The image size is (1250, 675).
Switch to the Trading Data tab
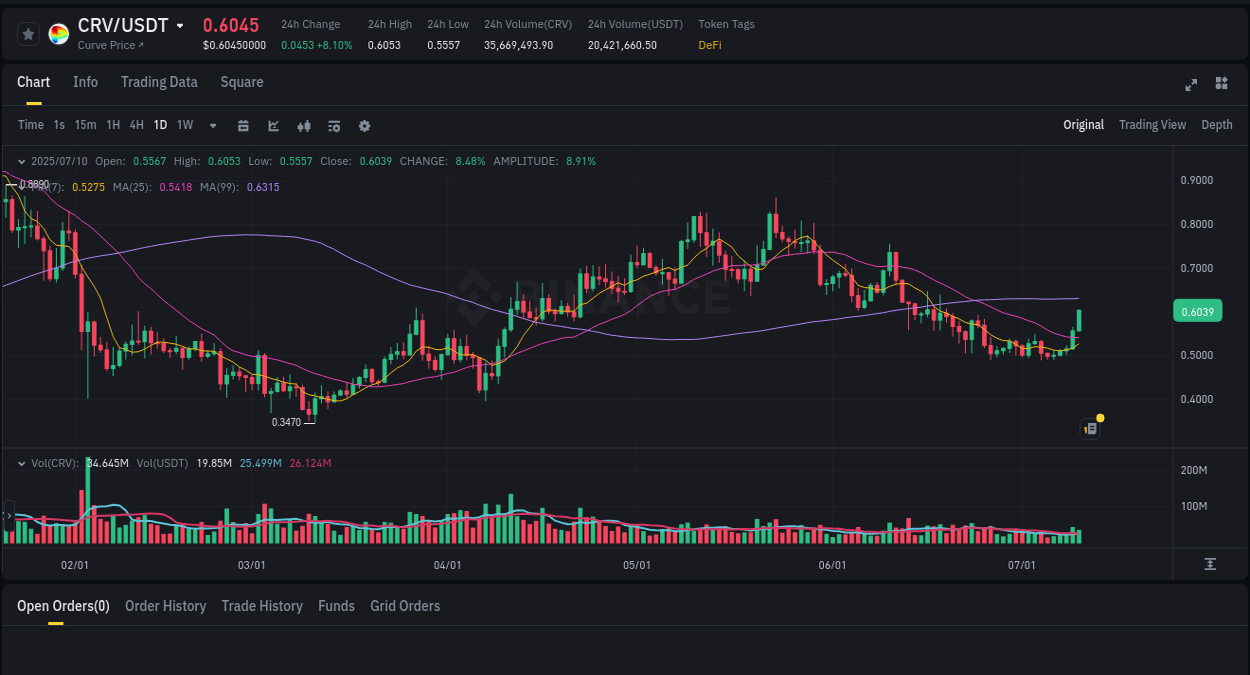159,82
